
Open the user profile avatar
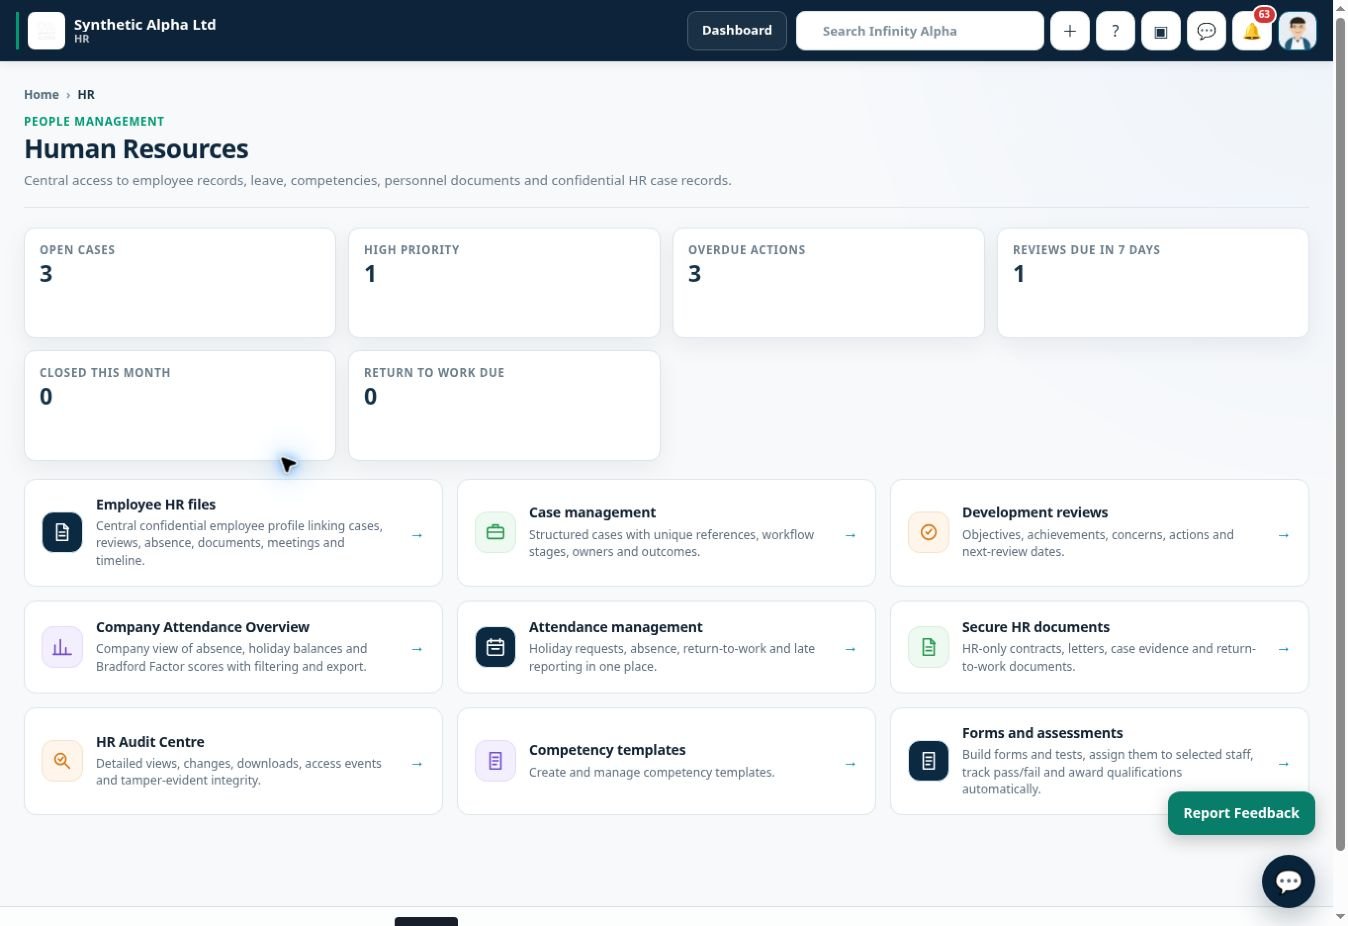[1297, 31]
